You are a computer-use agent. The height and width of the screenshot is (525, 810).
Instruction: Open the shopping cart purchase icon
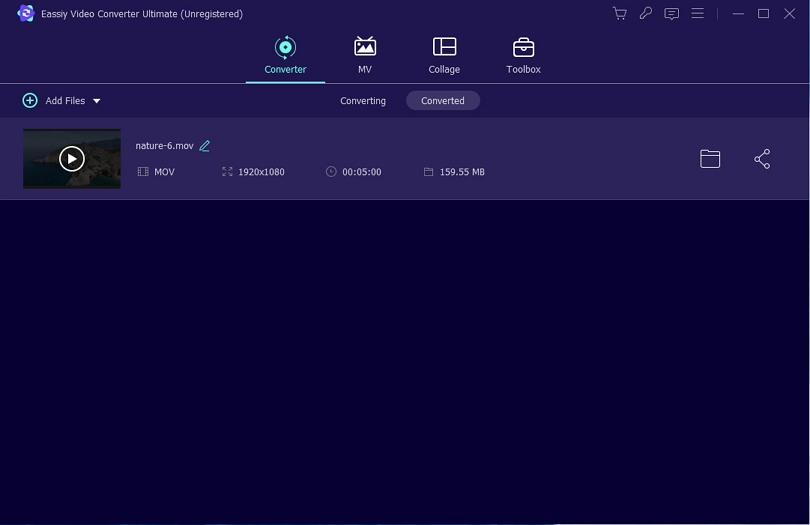[x=619, y=13]
